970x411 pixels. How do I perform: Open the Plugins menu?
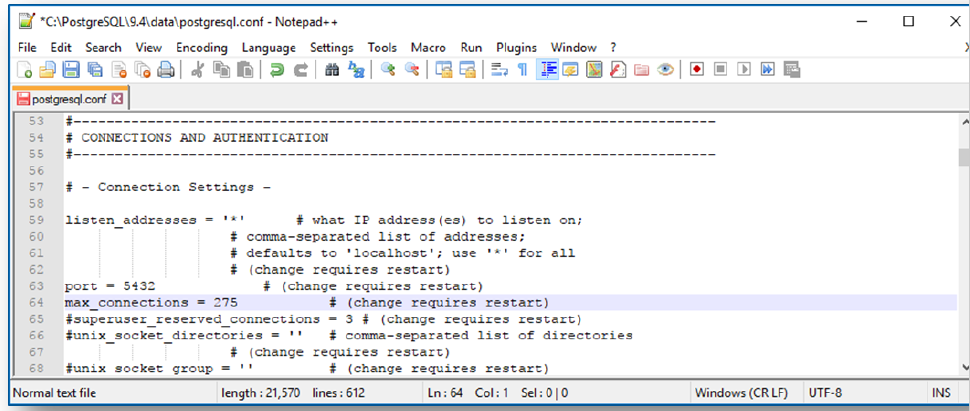click(516, 47)
